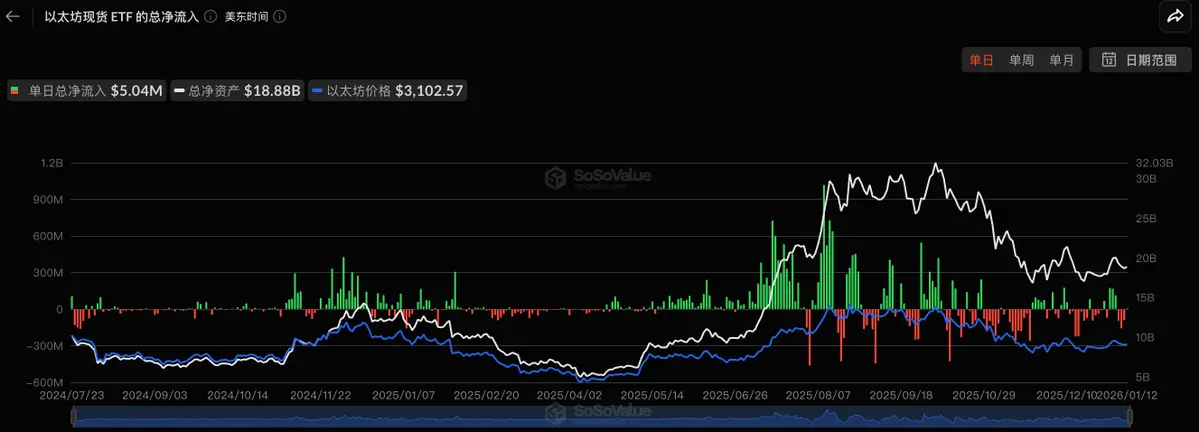The image size is (1199, 432).
Task: Click the $5.04M net inflow value
Action: [x=136, y=91]
